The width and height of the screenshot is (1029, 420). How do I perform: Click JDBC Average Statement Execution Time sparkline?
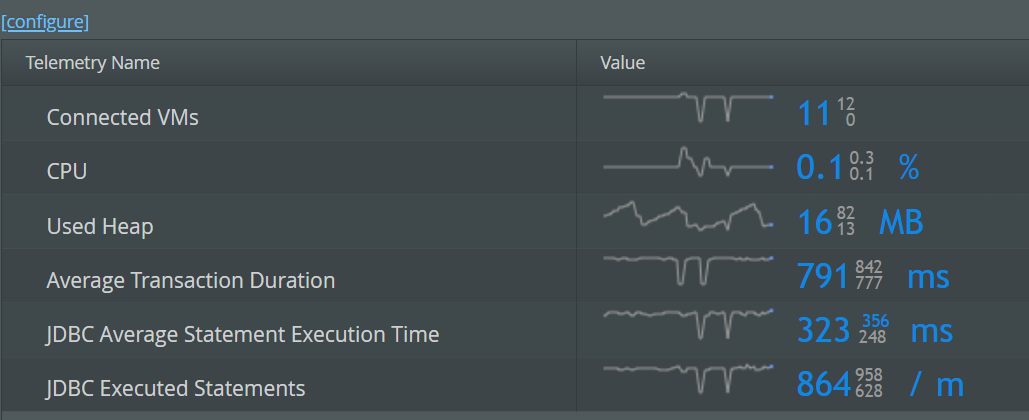[x=688, y=323]
